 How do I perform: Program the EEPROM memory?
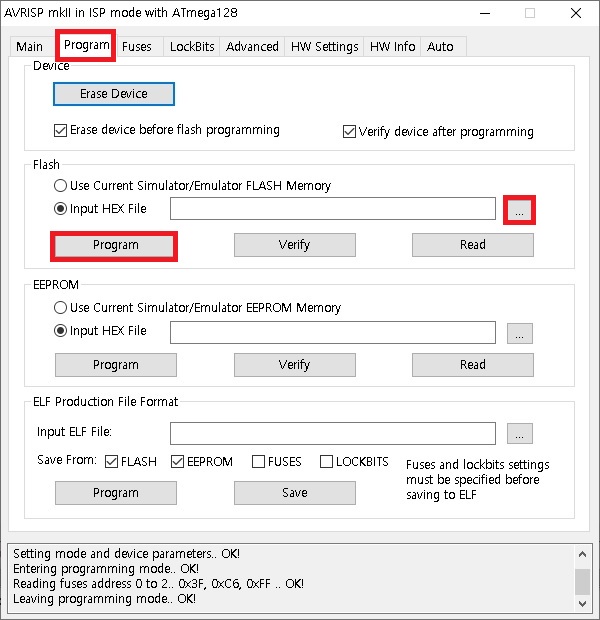116,365
